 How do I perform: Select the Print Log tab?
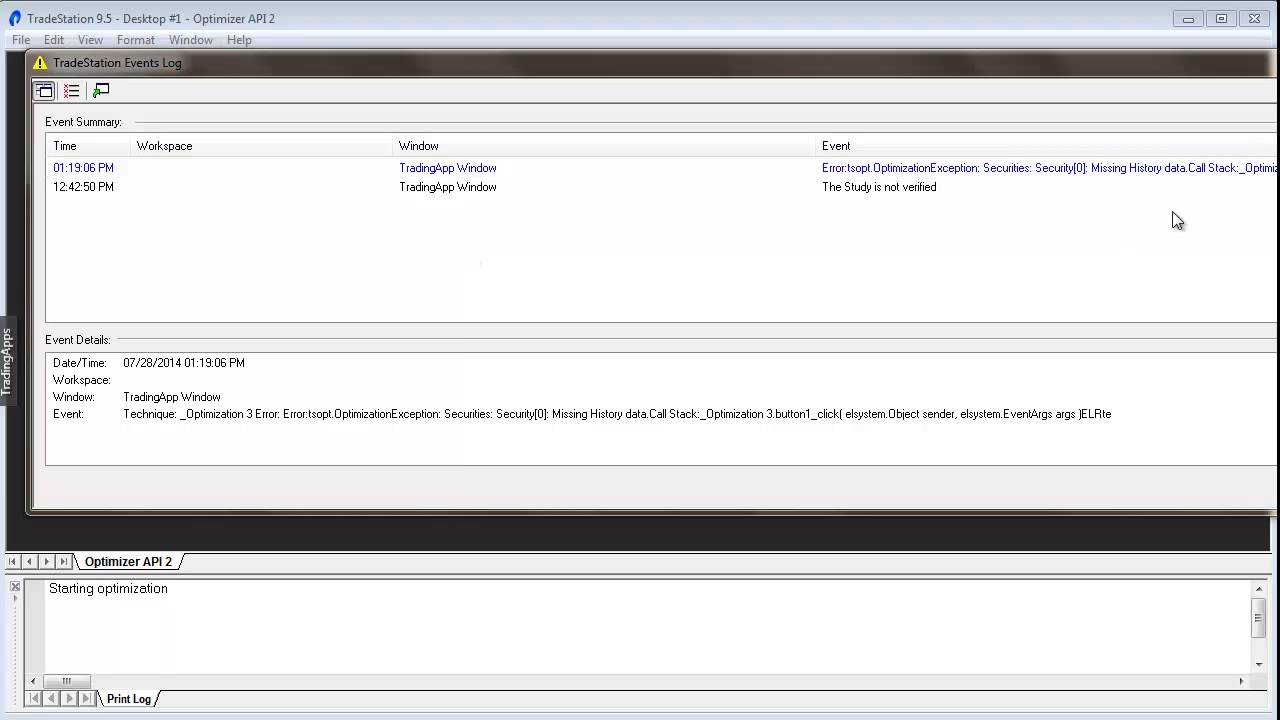tap(129, 699)
